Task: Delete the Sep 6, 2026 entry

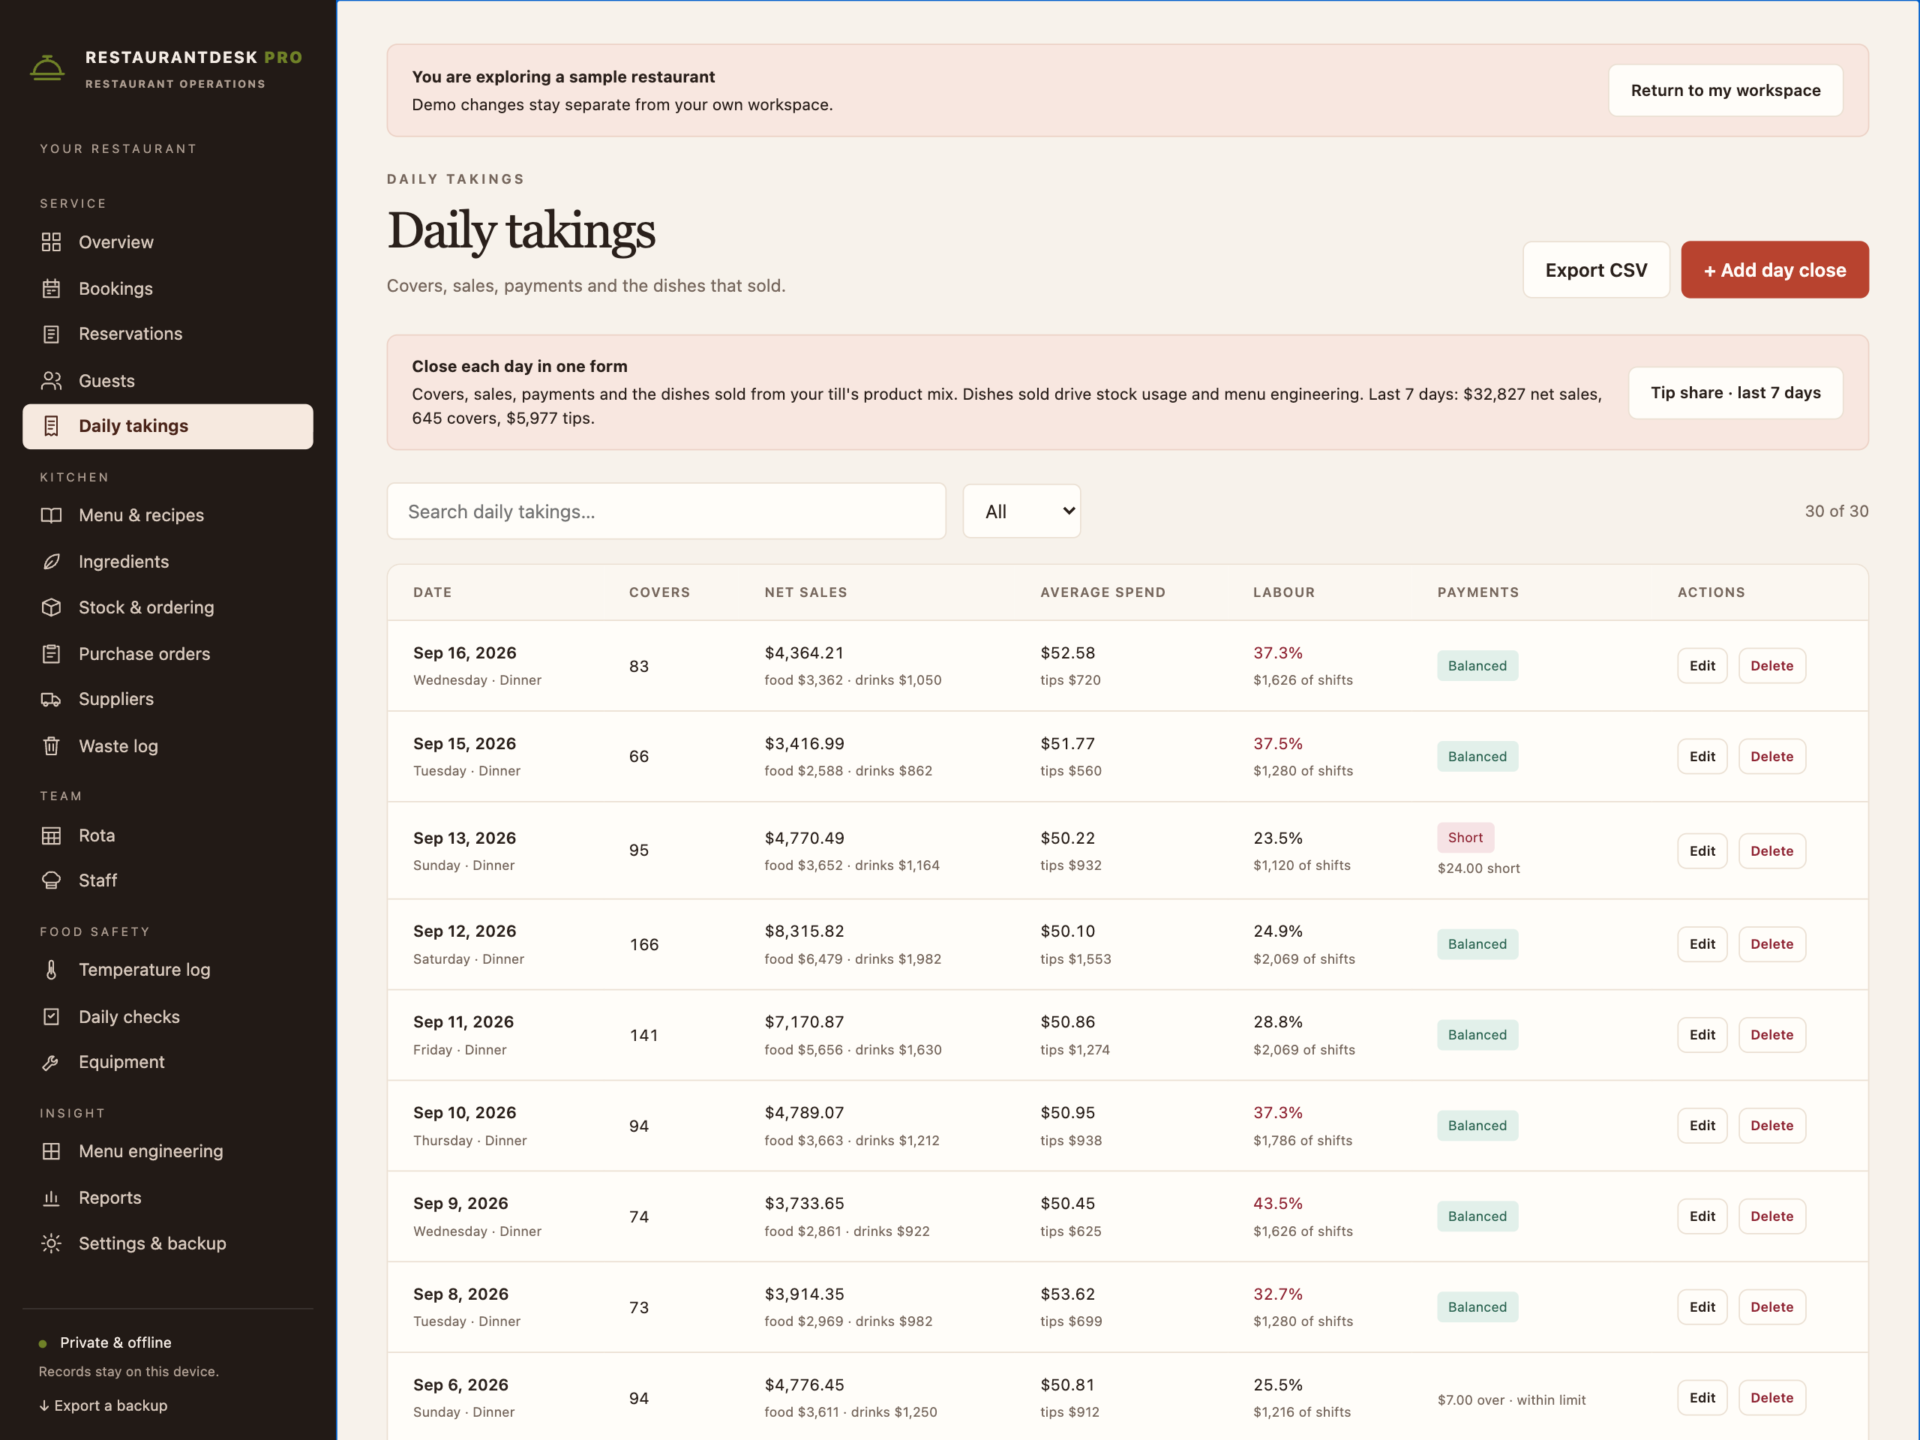Action: tap(1771, 1398)
